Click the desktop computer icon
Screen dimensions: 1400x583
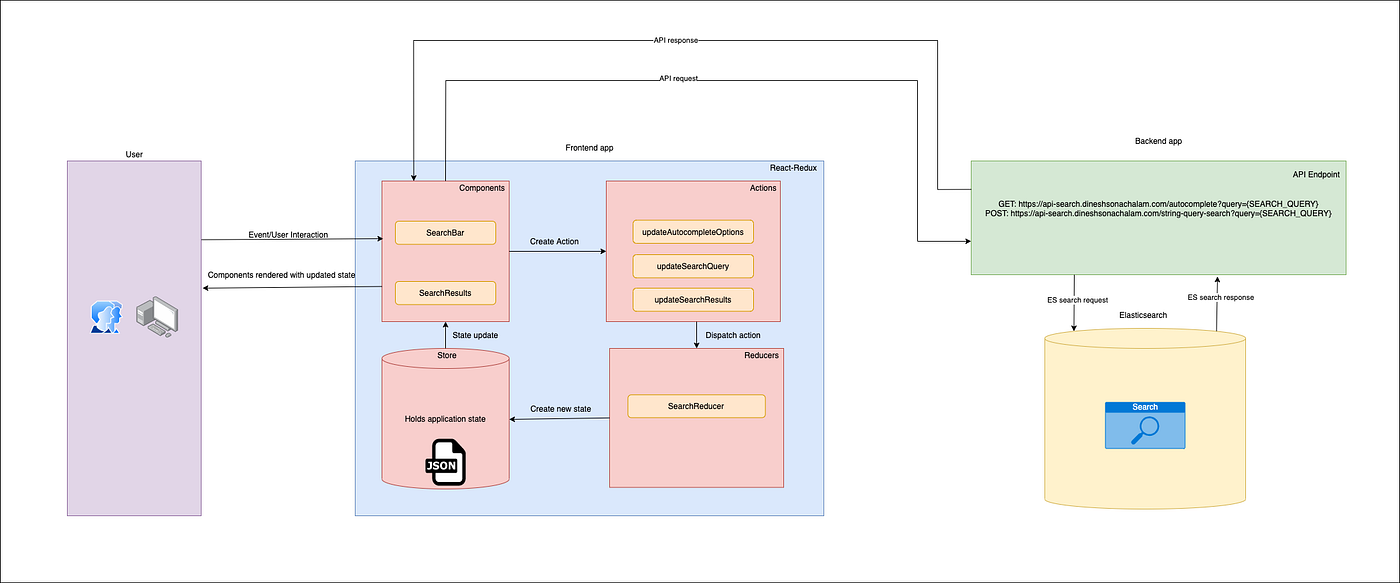(157, 315)
